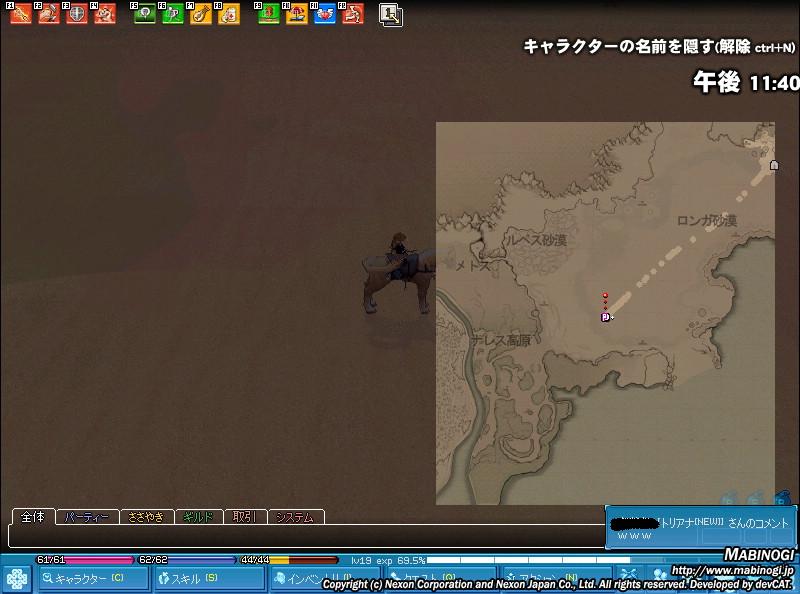
Task: Open the インベントリ (I) window
Action: click(324, 579)
